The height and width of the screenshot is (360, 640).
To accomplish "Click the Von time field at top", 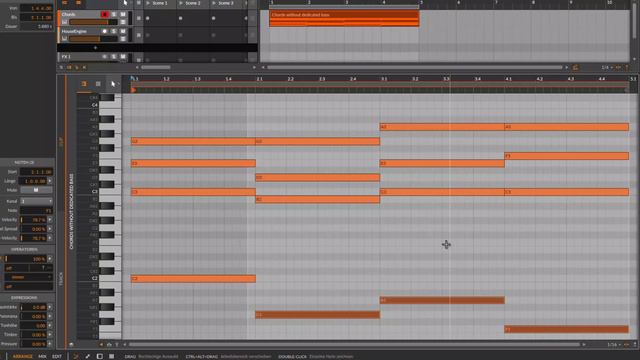I will [36, 8].
